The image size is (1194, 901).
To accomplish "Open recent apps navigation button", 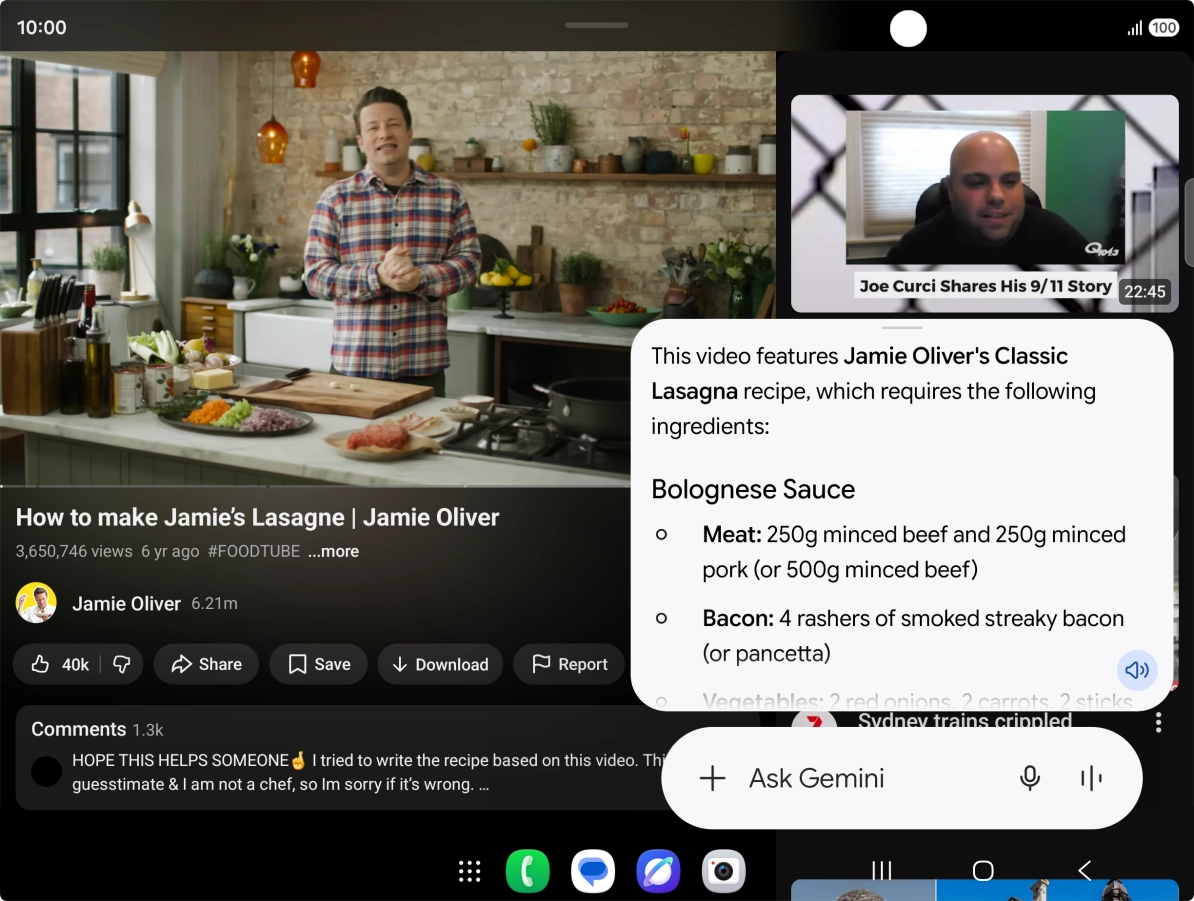I will pyautogui.click(x=882, y=871).
